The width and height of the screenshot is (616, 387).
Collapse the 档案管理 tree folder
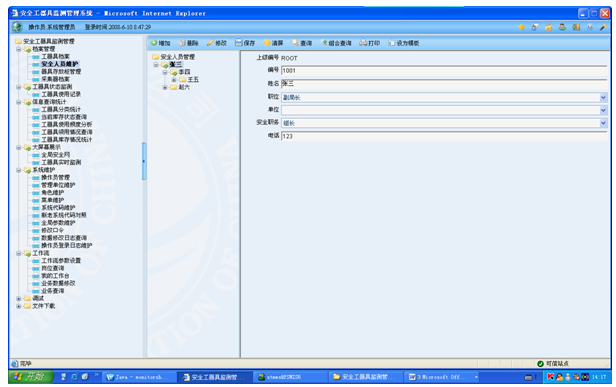pyautogui.click(x=19, y=49)
